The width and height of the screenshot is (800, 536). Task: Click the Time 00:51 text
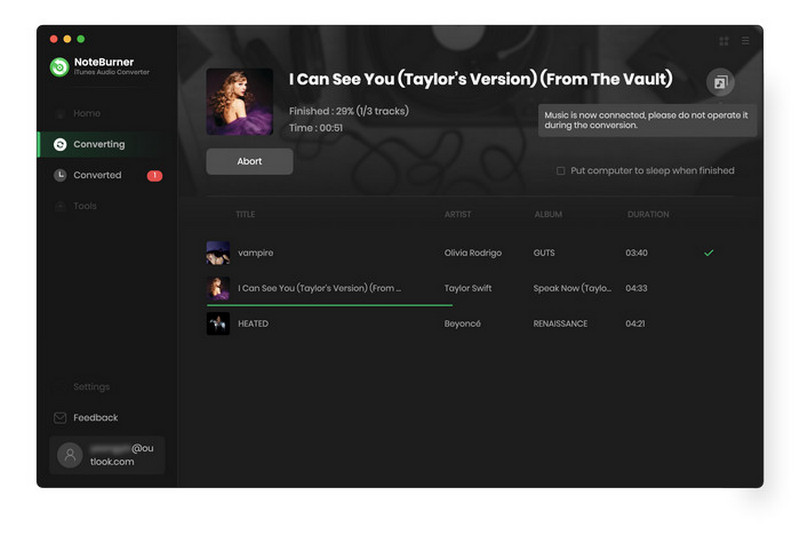(316, 128)
